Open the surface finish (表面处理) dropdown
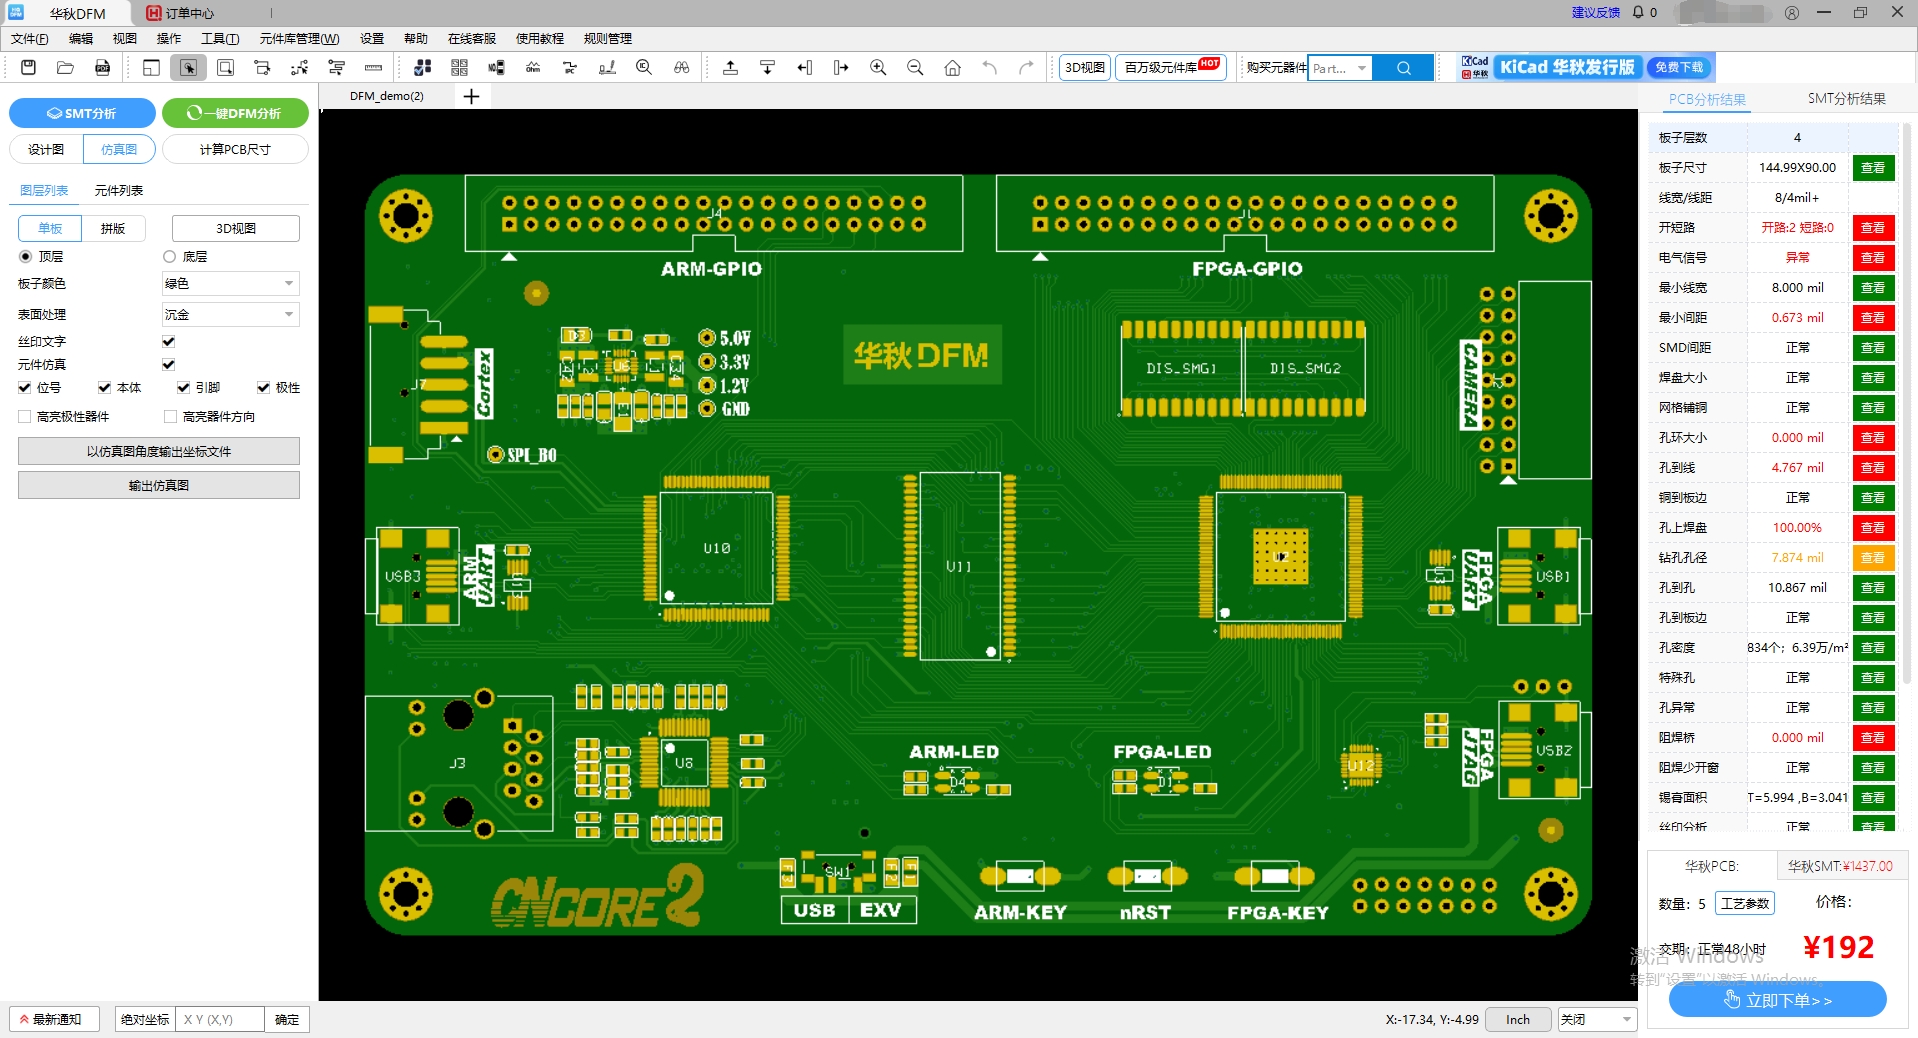The image size is (1918, 1038). (x=230, y=315)
